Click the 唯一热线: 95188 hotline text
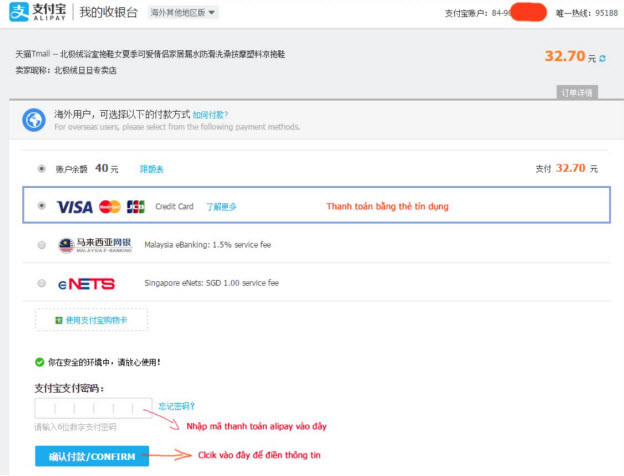The height and width of the screenshot is (476, 624). (x=587, y=13)
